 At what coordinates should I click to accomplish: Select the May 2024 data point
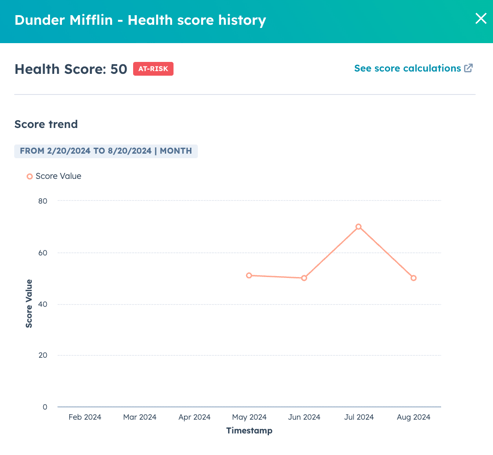click(249, 275)
